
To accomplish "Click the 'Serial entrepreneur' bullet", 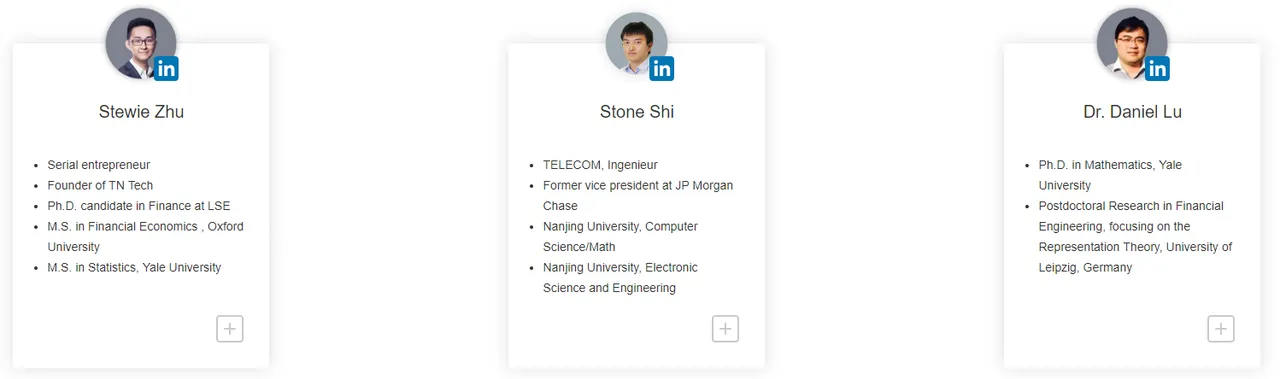I will tap(98, 165).
